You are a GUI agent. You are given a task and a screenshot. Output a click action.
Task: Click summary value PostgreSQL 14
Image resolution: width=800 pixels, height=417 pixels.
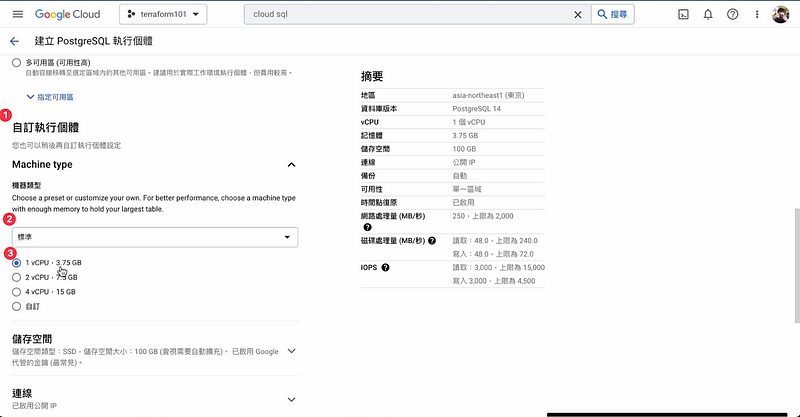(x=477, y=109)
